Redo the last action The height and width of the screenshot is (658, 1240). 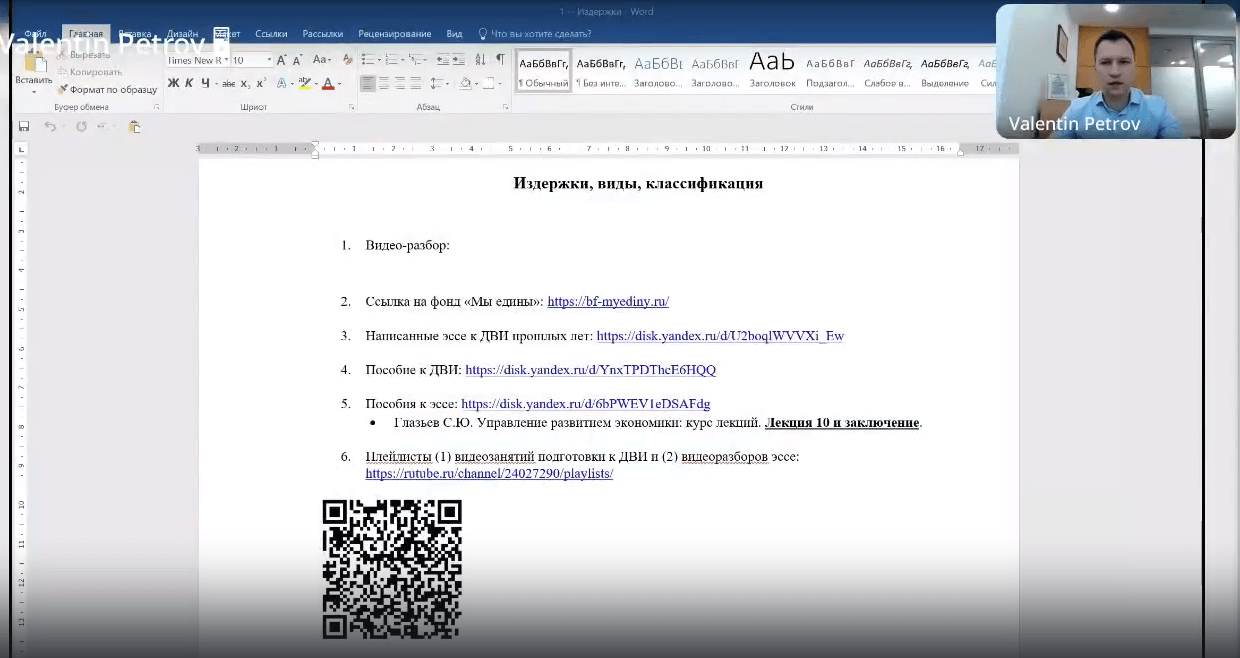[81, 127]
